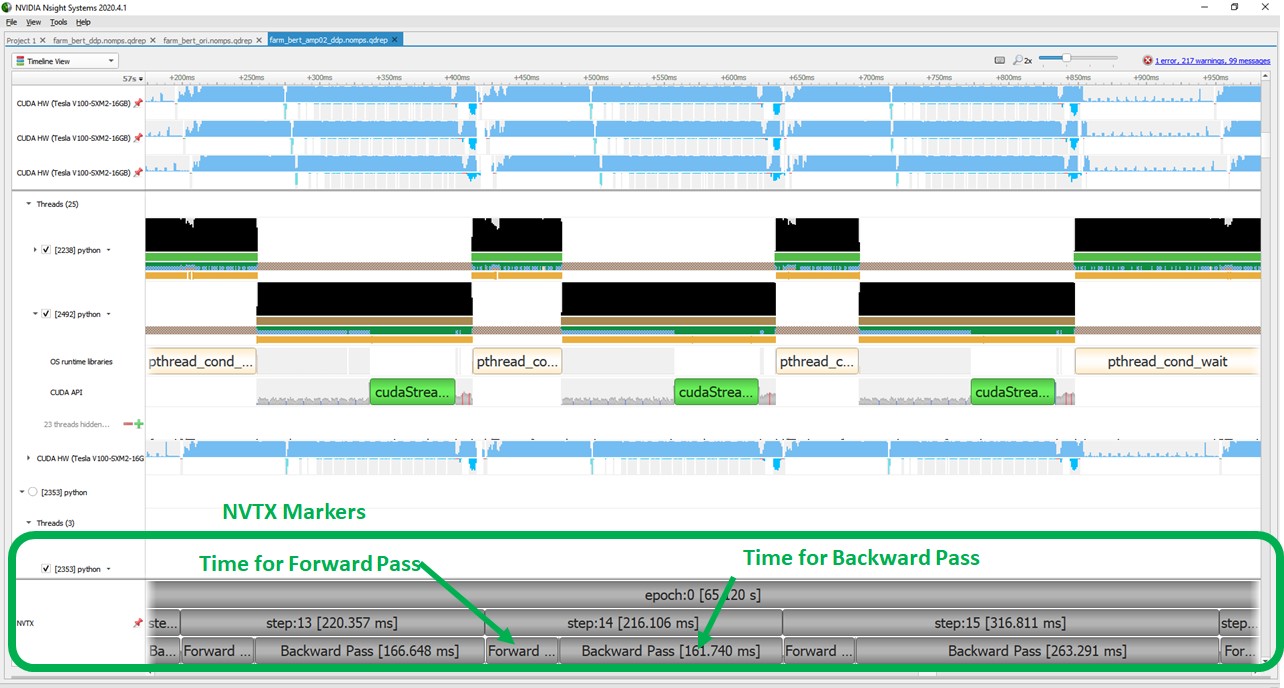Close the Project 1 tab

(43, 40)
